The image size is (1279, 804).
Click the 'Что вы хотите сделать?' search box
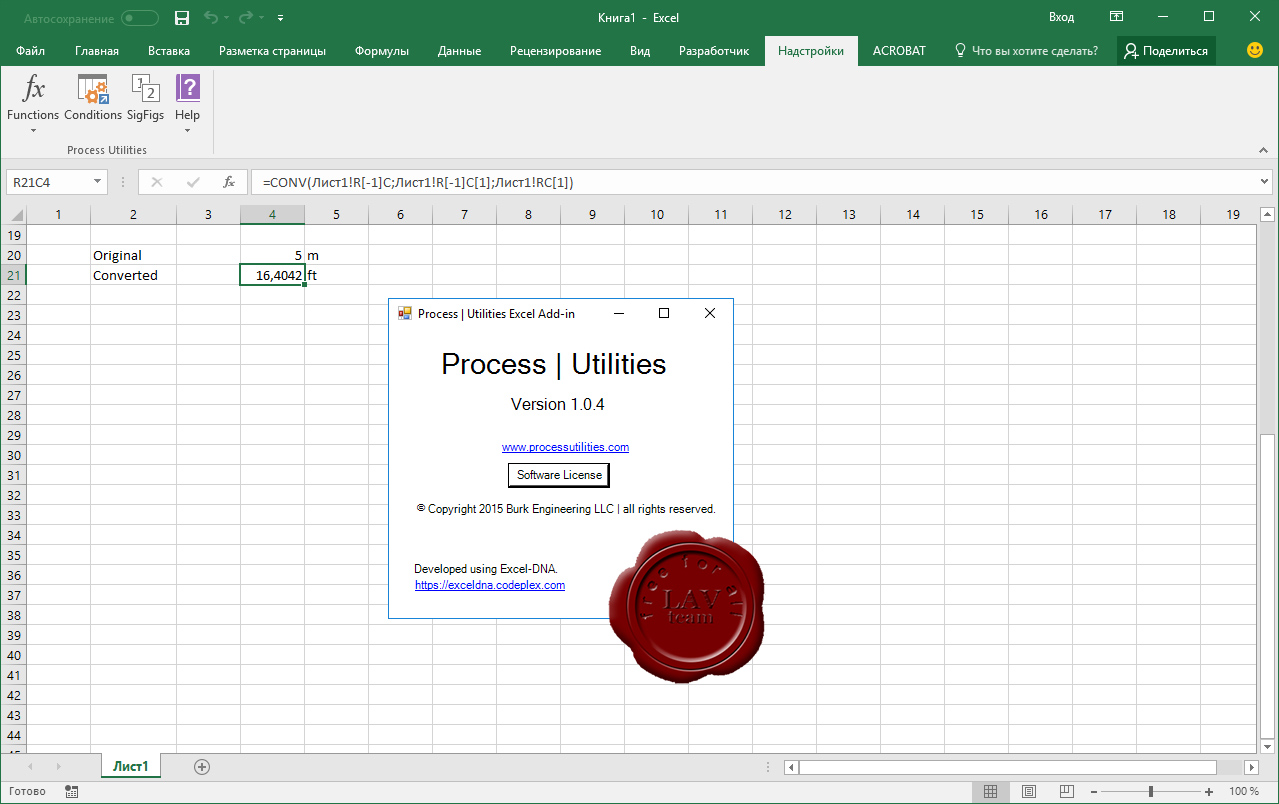(1026, 51)
